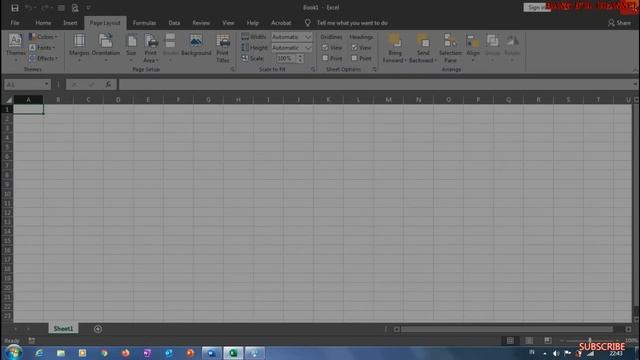640x360 pixels.
Task: Click the Print Preview quick access icon
Action: 75,8
